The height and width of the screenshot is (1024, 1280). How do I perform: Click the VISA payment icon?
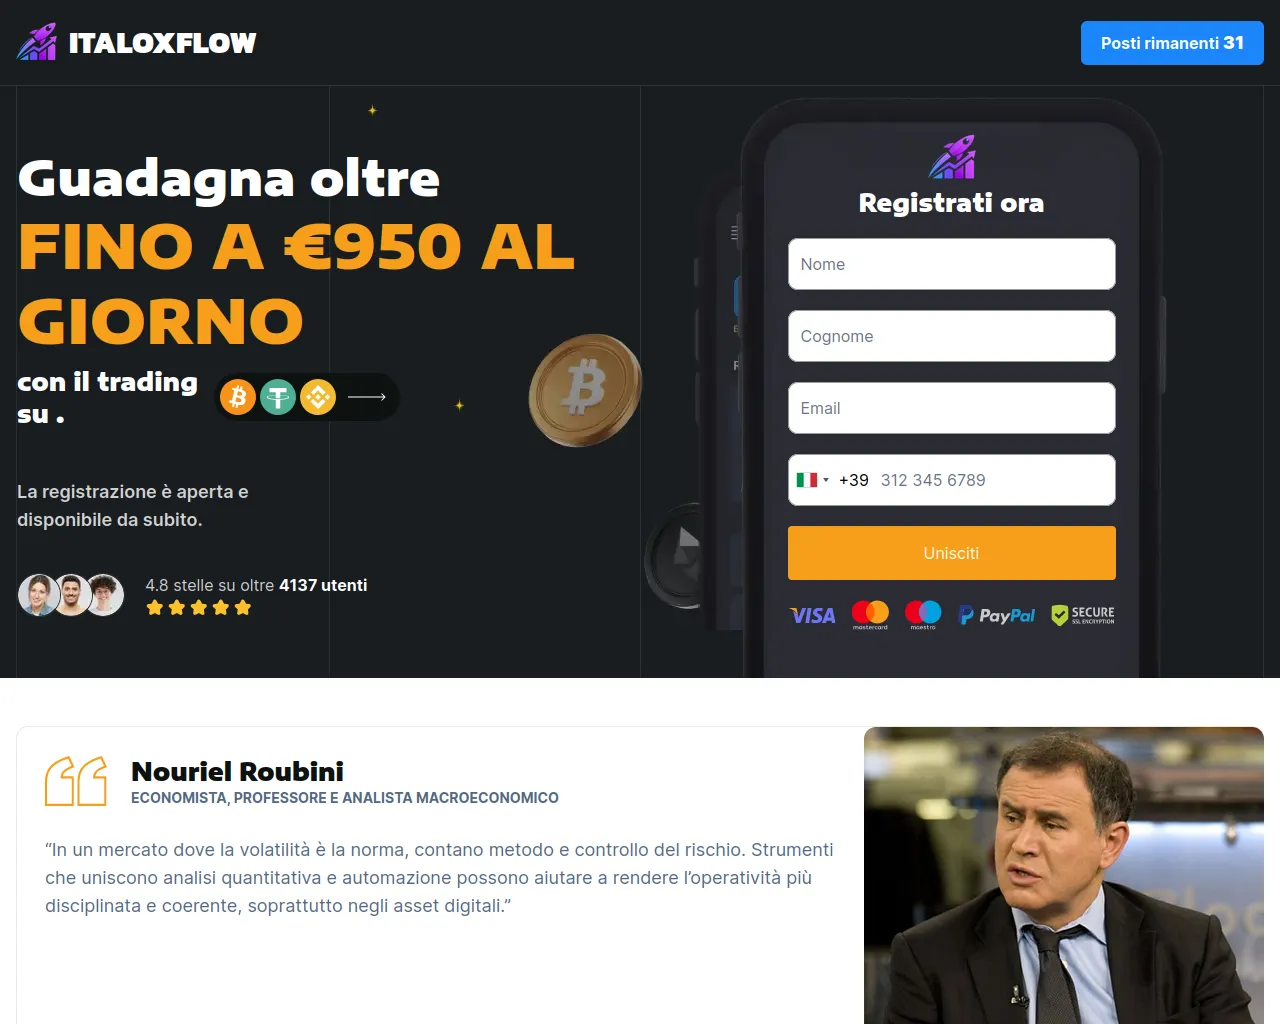812,615
